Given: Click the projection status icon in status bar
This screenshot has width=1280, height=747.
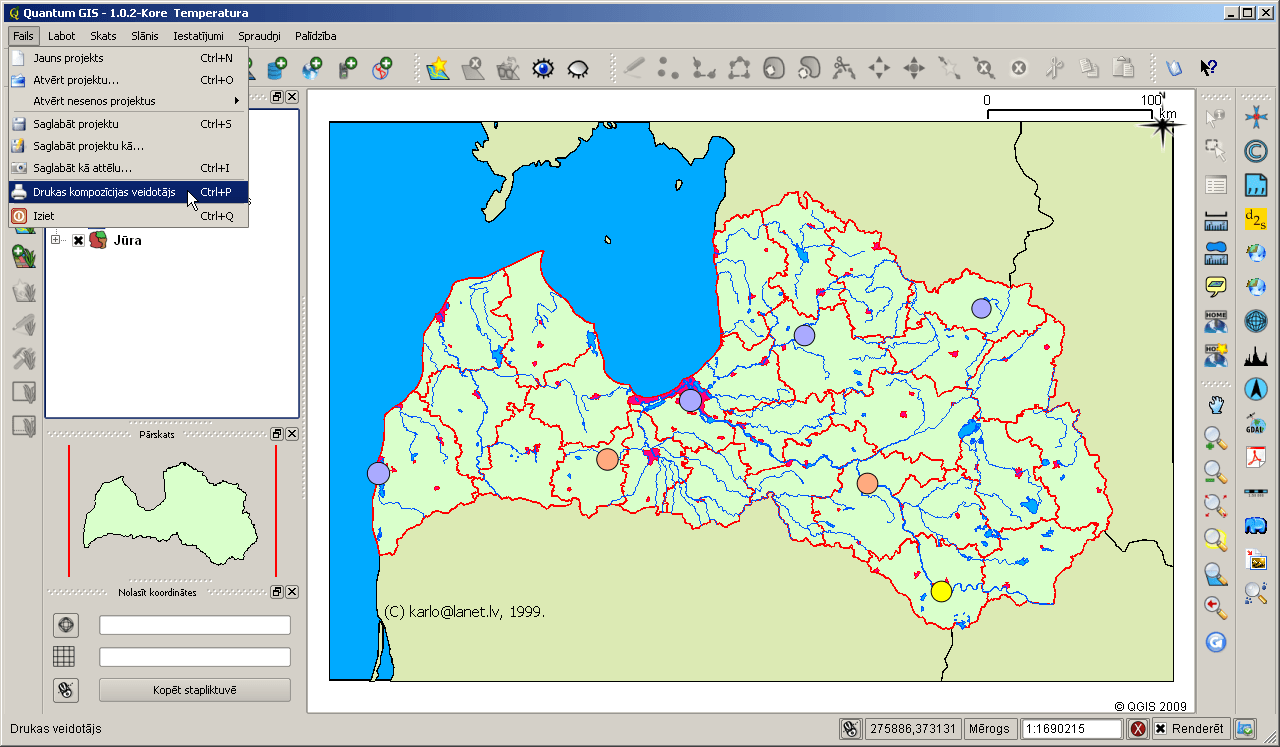Looking at the screenshot, I should [x=1245, y=729].
